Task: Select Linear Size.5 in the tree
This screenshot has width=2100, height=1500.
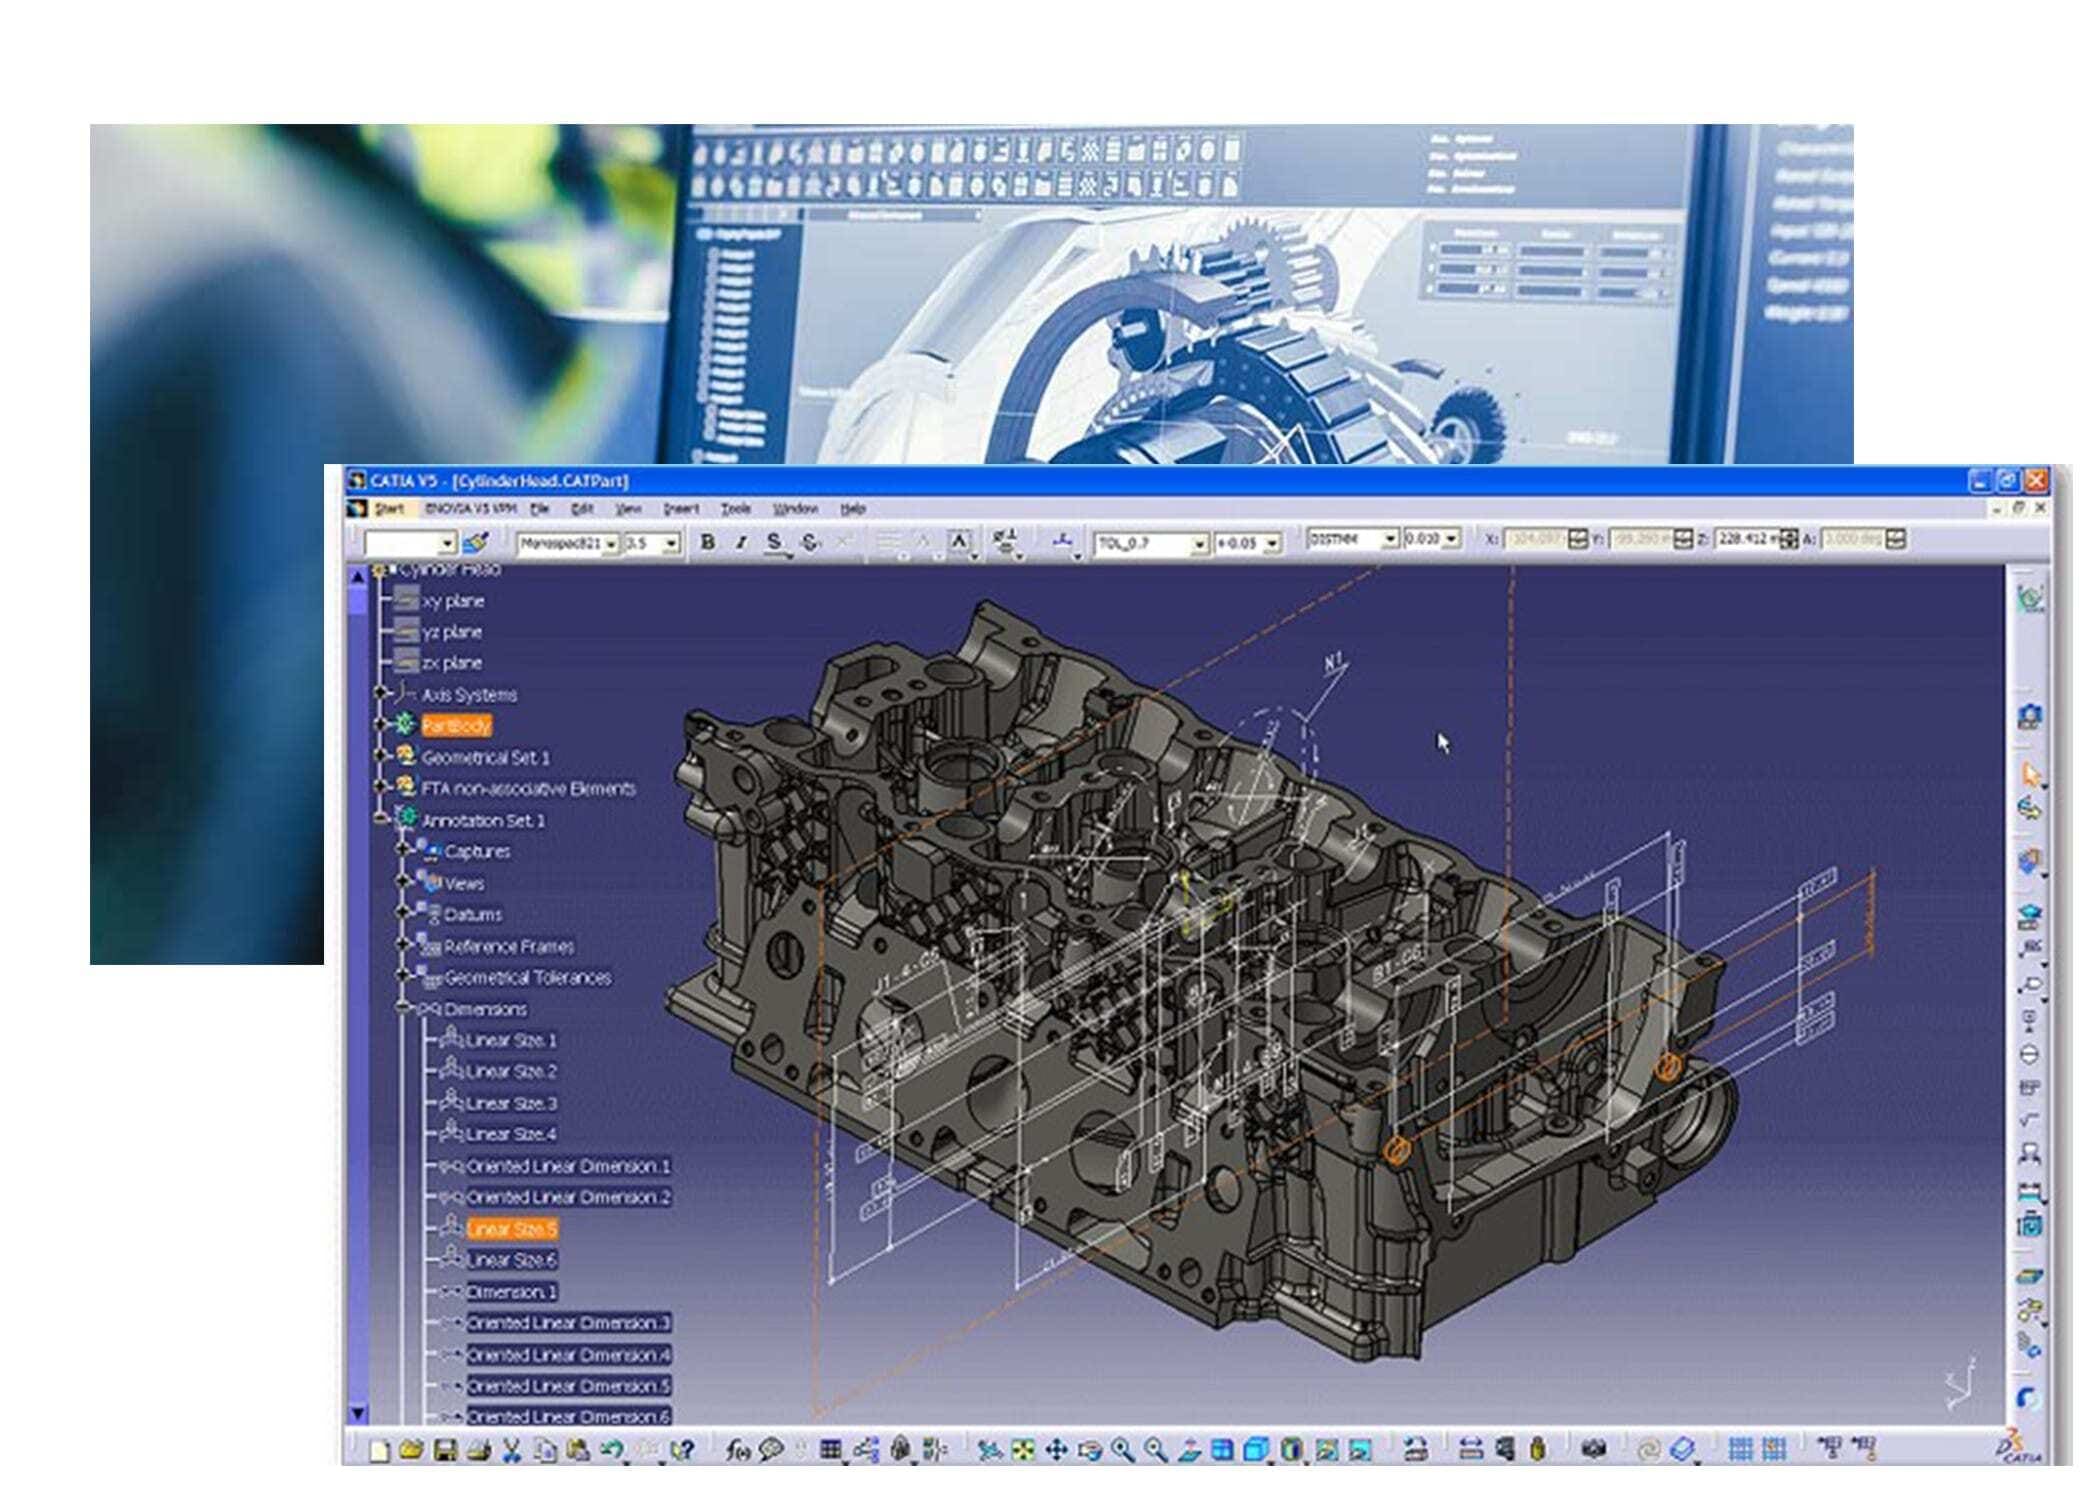Action: (x=511, y=1229)
